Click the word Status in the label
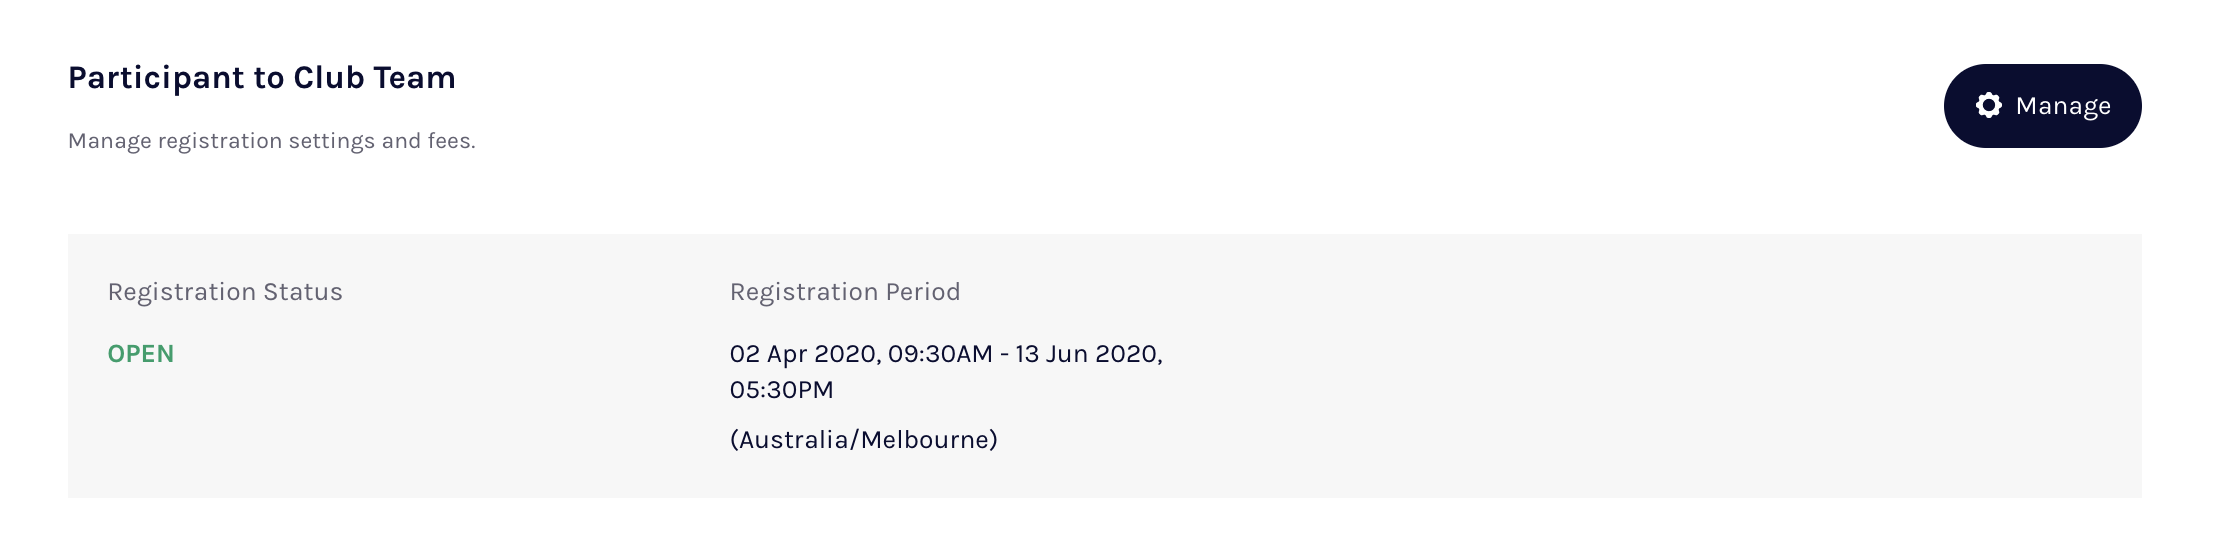This screenshot has height=534, width=2222. (x=302, y=292)
